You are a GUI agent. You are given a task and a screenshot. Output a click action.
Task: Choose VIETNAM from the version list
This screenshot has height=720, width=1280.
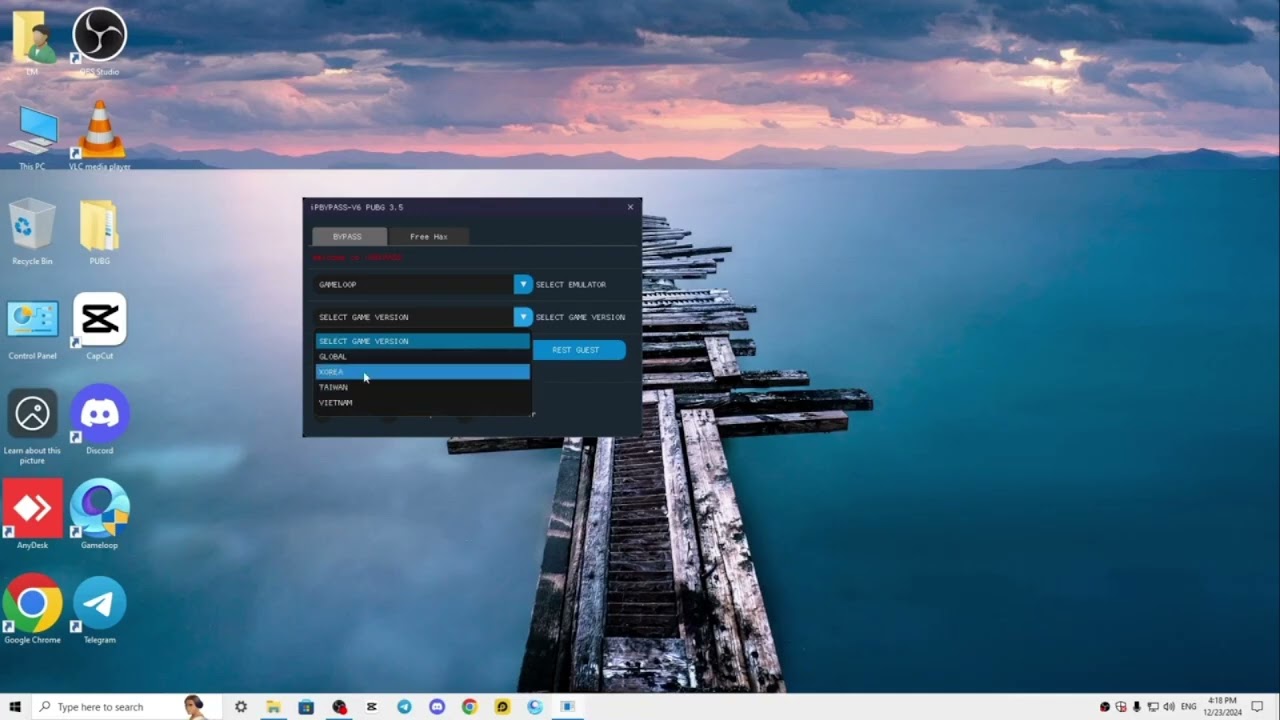pyautogui.click(x=423, y=403)
